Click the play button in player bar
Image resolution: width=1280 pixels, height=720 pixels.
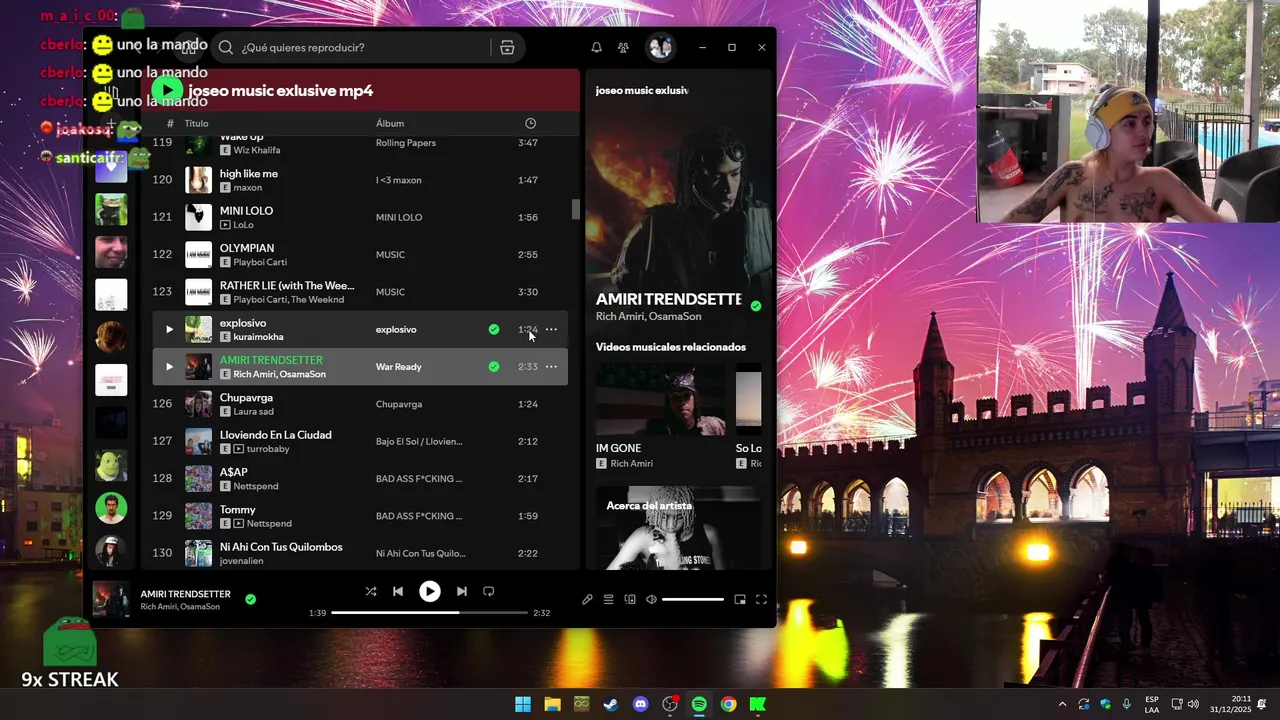click(429, 591)
